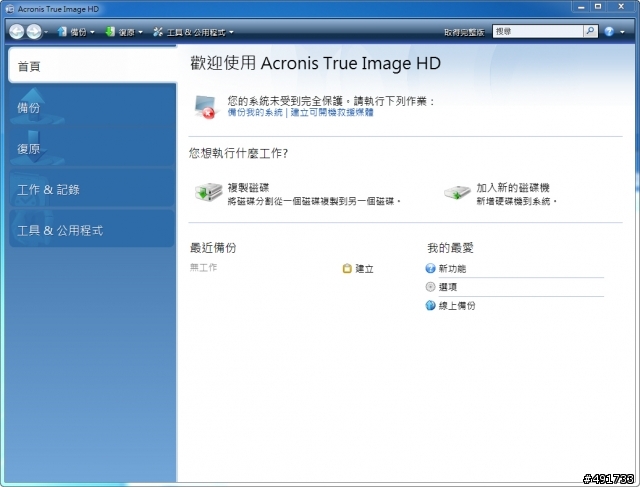640x487 pixels.
Task: Click the 複製磁碟 disk icon
Action: (208, 191)
